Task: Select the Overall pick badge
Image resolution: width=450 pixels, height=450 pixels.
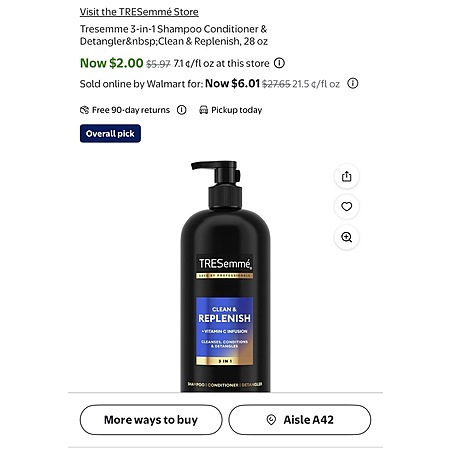Action: click(110, 133)
